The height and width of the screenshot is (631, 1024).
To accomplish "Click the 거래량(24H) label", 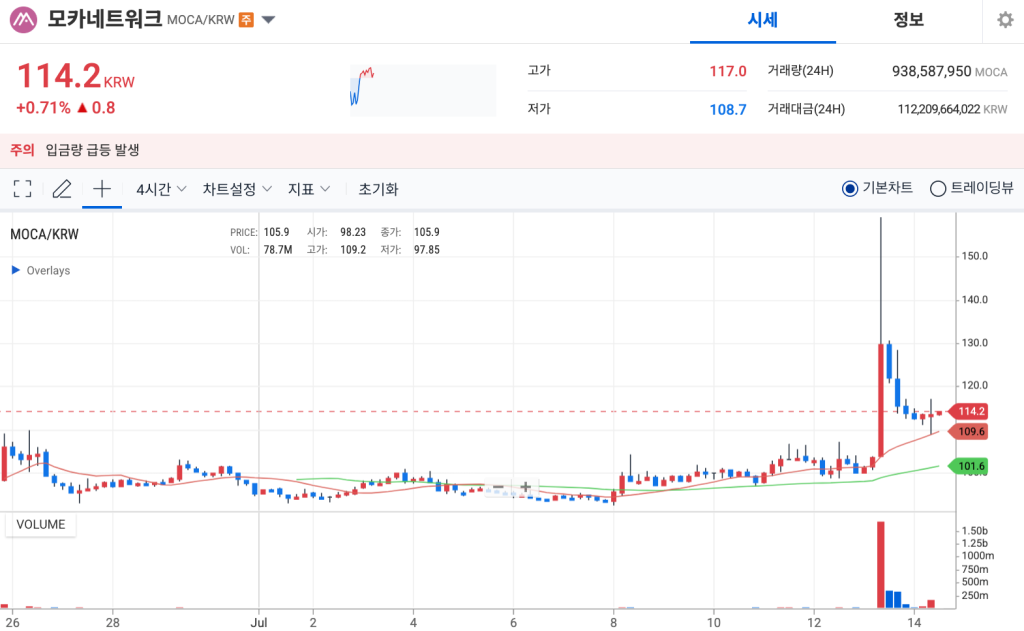I will coord(801,71).
